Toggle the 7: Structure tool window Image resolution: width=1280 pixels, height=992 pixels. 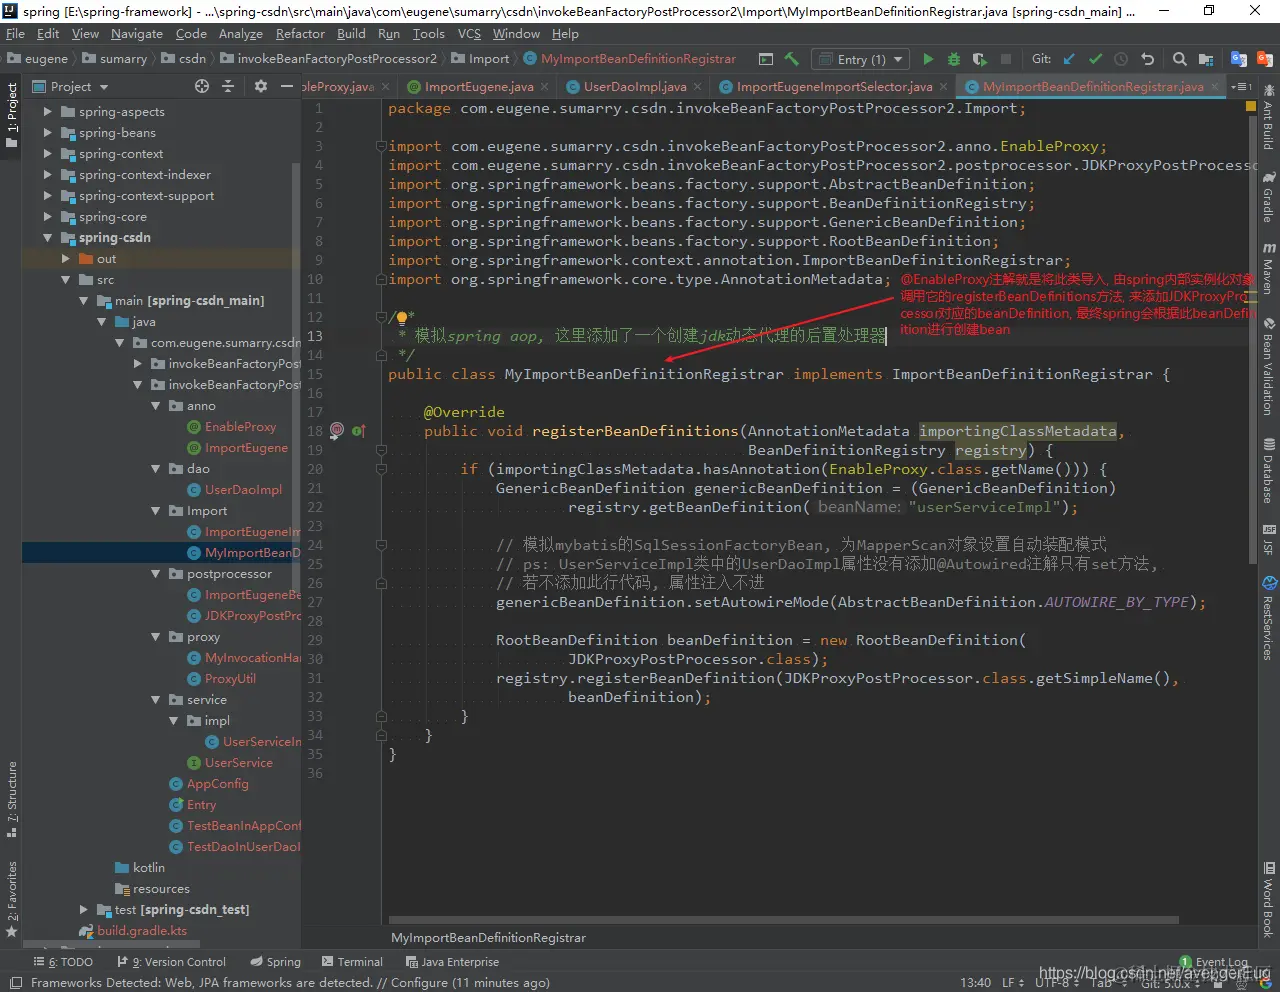click(12, 800)
